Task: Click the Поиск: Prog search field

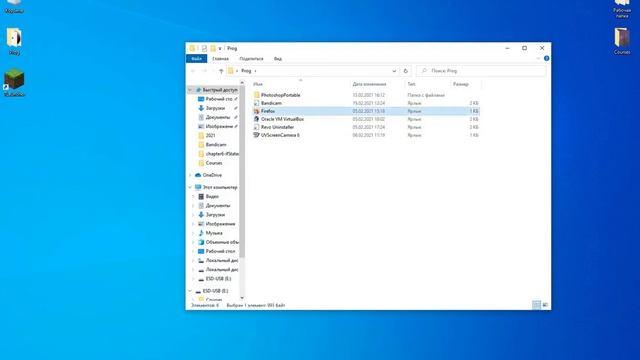Action: tap(481, 71)
